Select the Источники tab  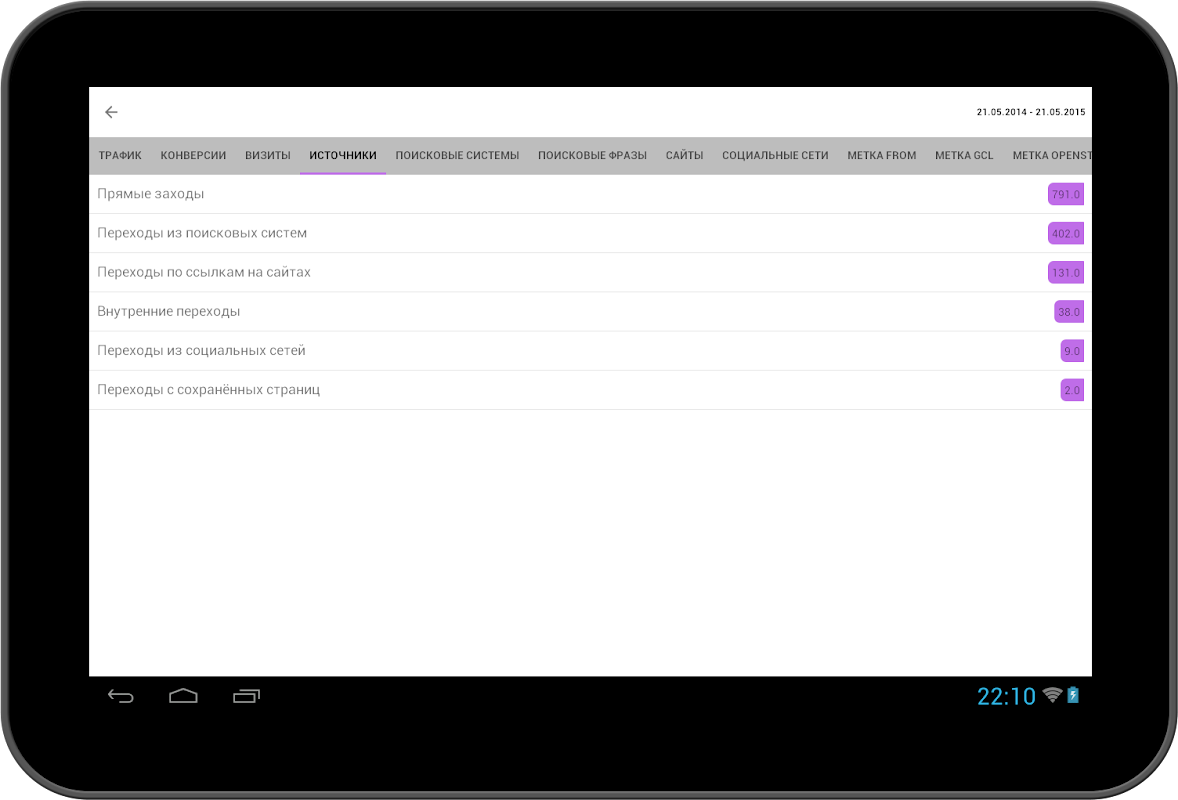pos(343,155)
